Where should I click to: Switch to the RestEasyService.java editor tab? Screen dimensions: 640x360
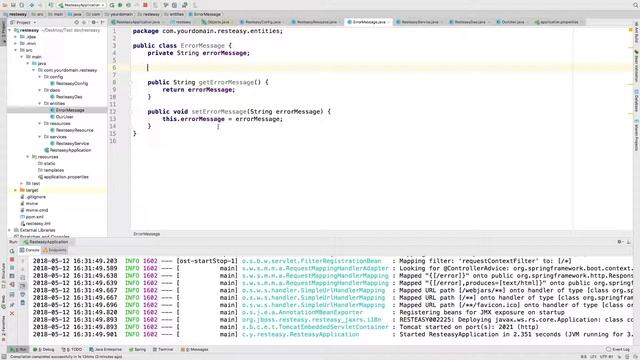coord(419,22)
